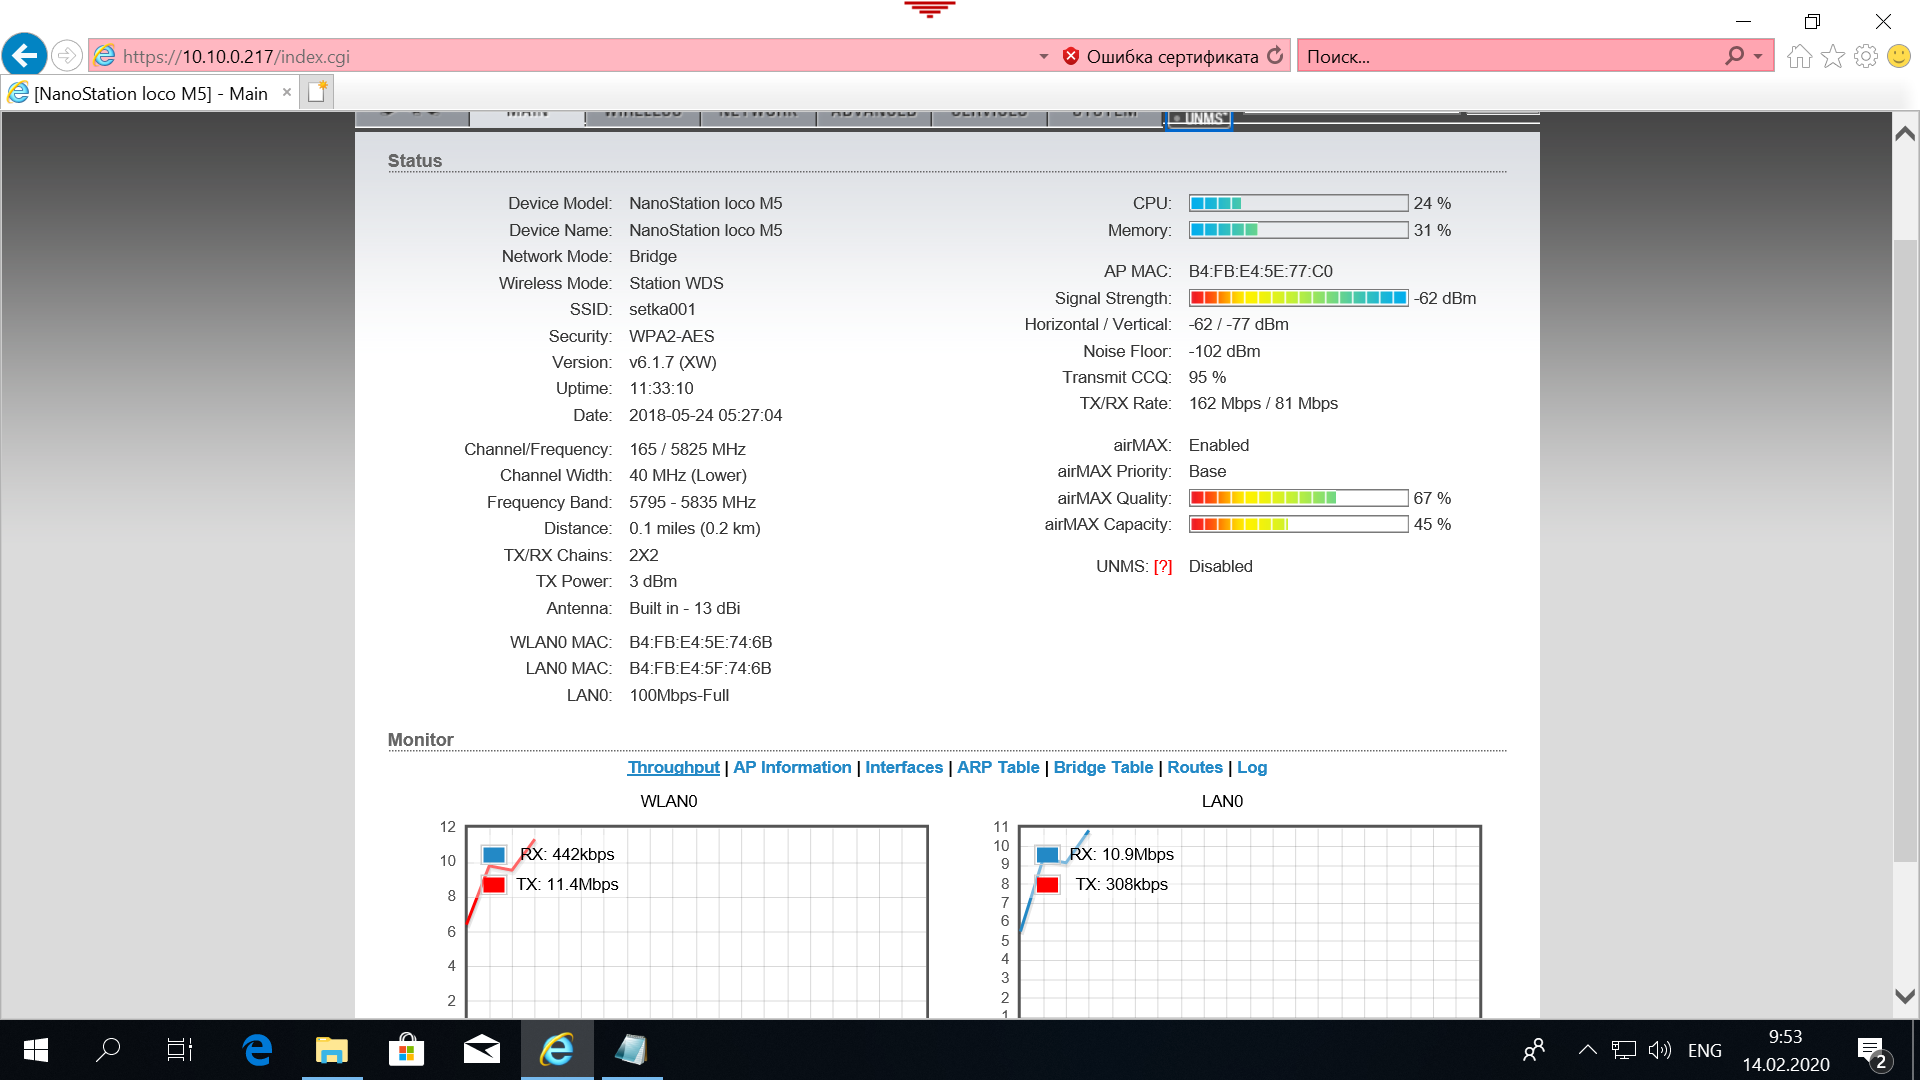Open the People icon in the system tray
This screenshot has height=1080, width=1920.
1534,1050
